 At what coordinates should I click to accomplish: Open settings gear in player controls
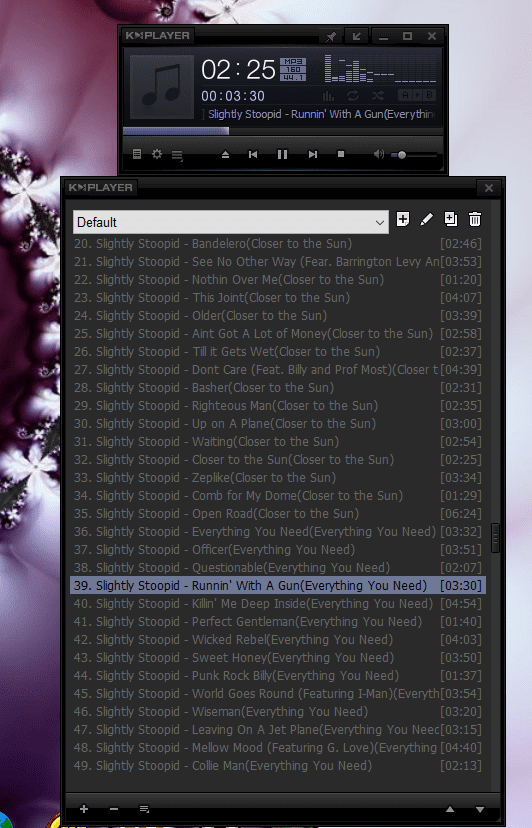(157, 154)
